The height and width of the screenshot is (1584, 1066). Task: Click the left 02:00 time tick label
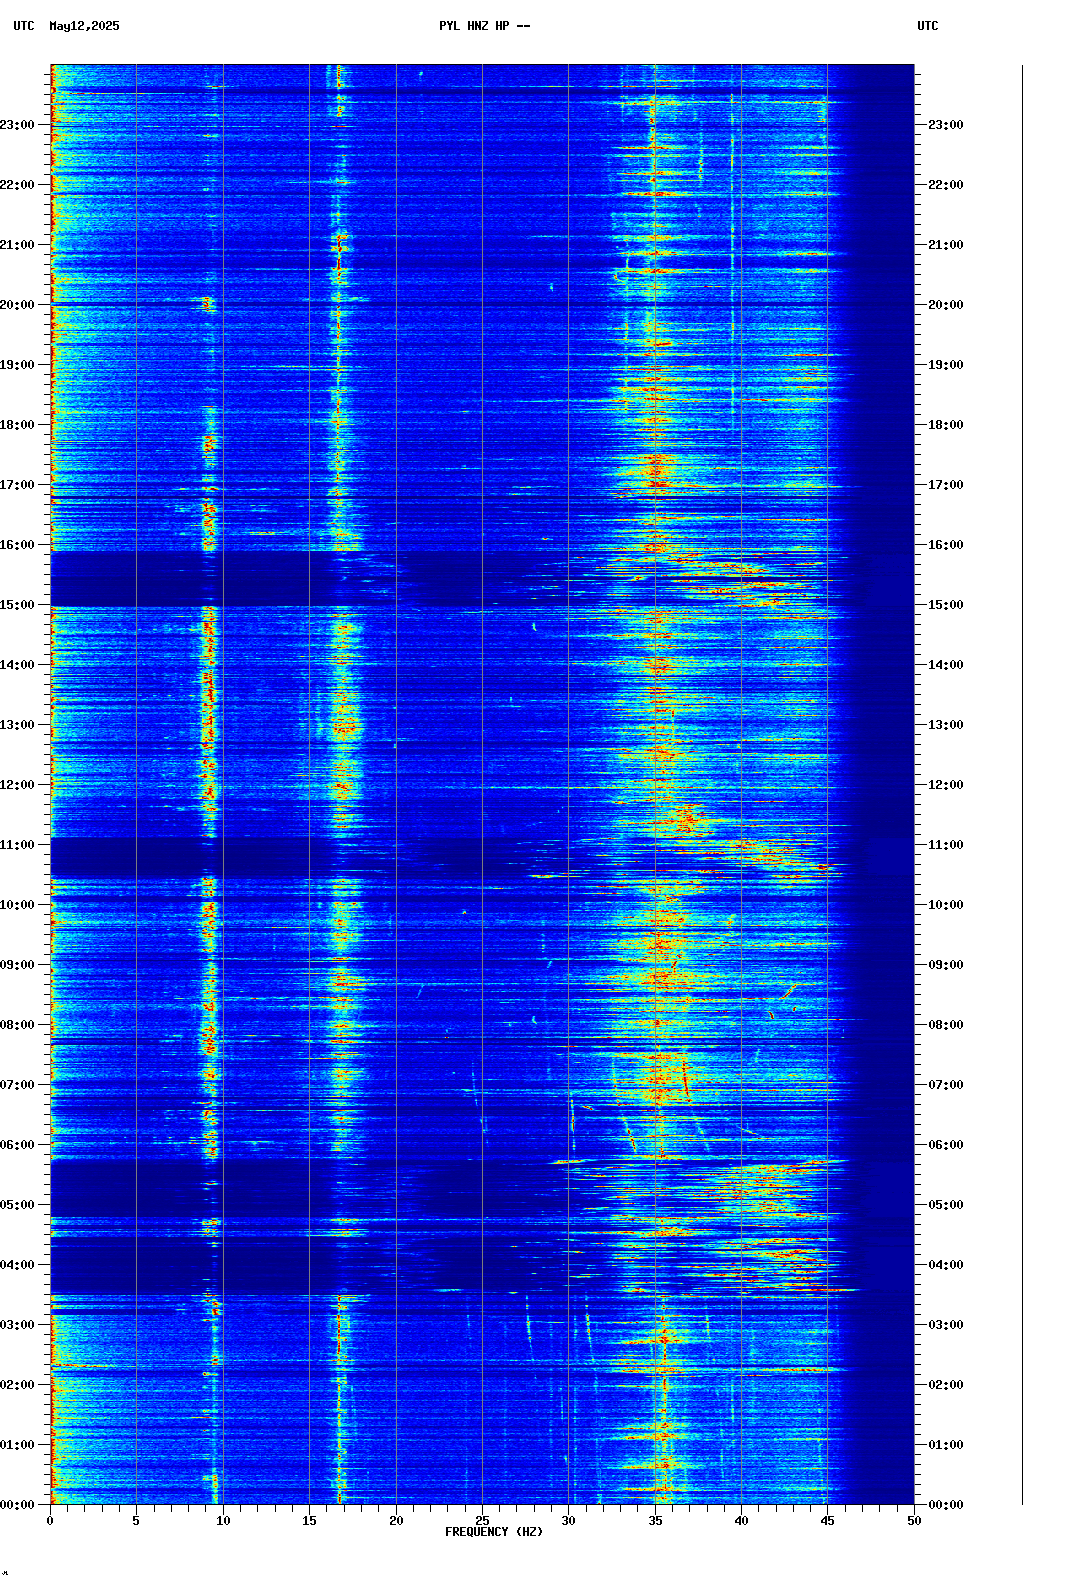tap(17, 1385)
